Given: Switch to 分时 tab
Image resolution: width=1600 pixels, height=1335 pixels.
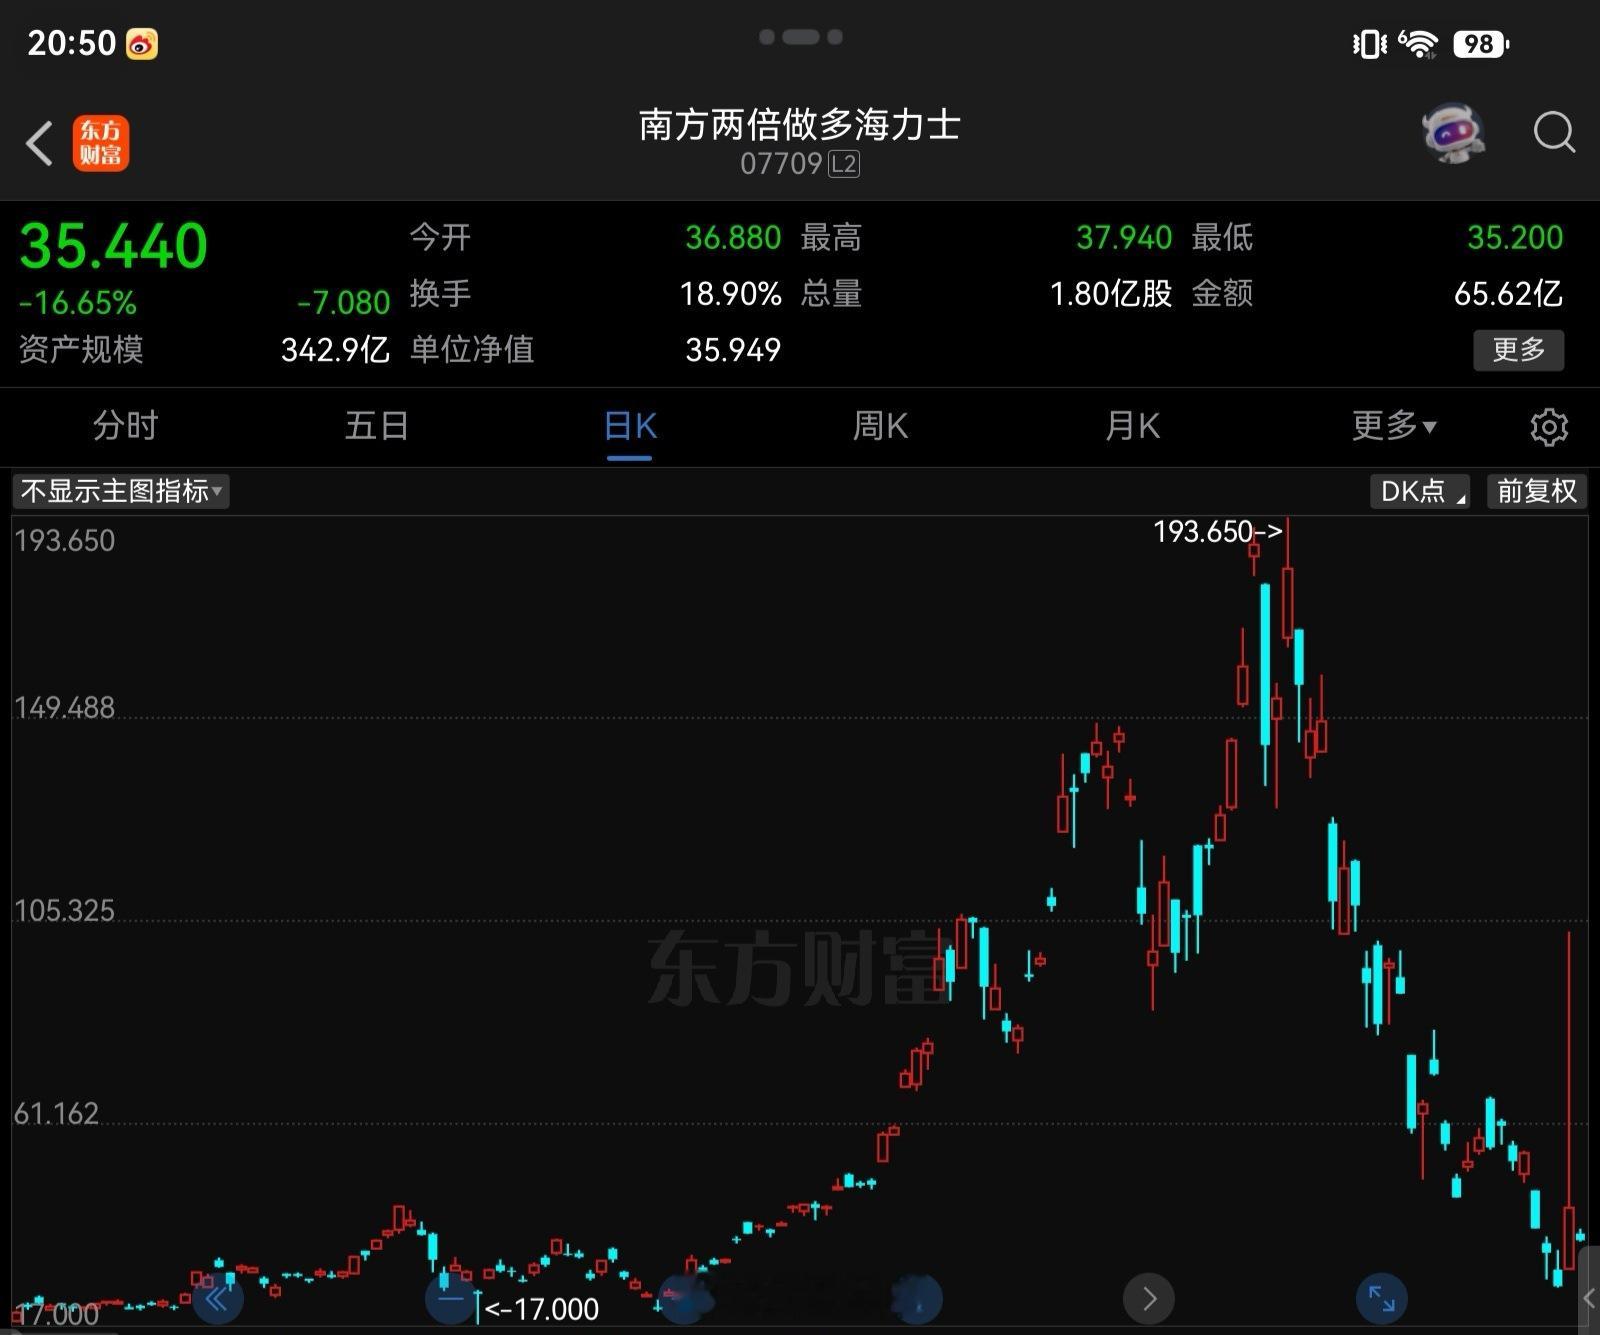Looking at the screenshot, I should [x=125, y=426].
